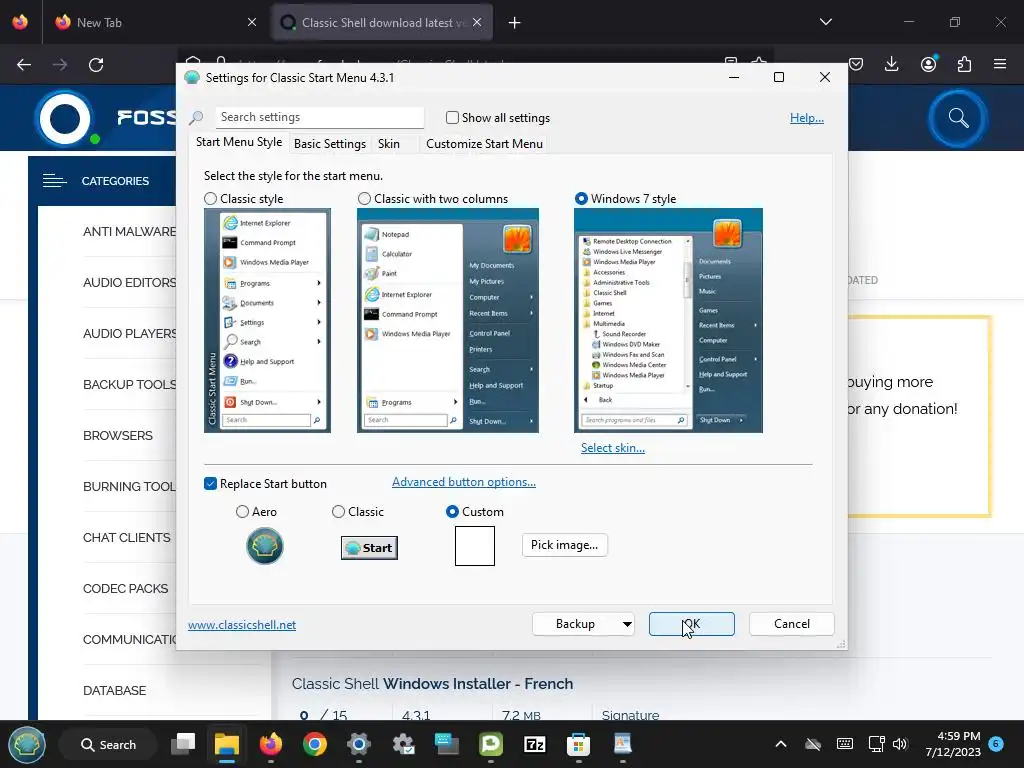Open the Firefox account icon

[x=928, y=64]
